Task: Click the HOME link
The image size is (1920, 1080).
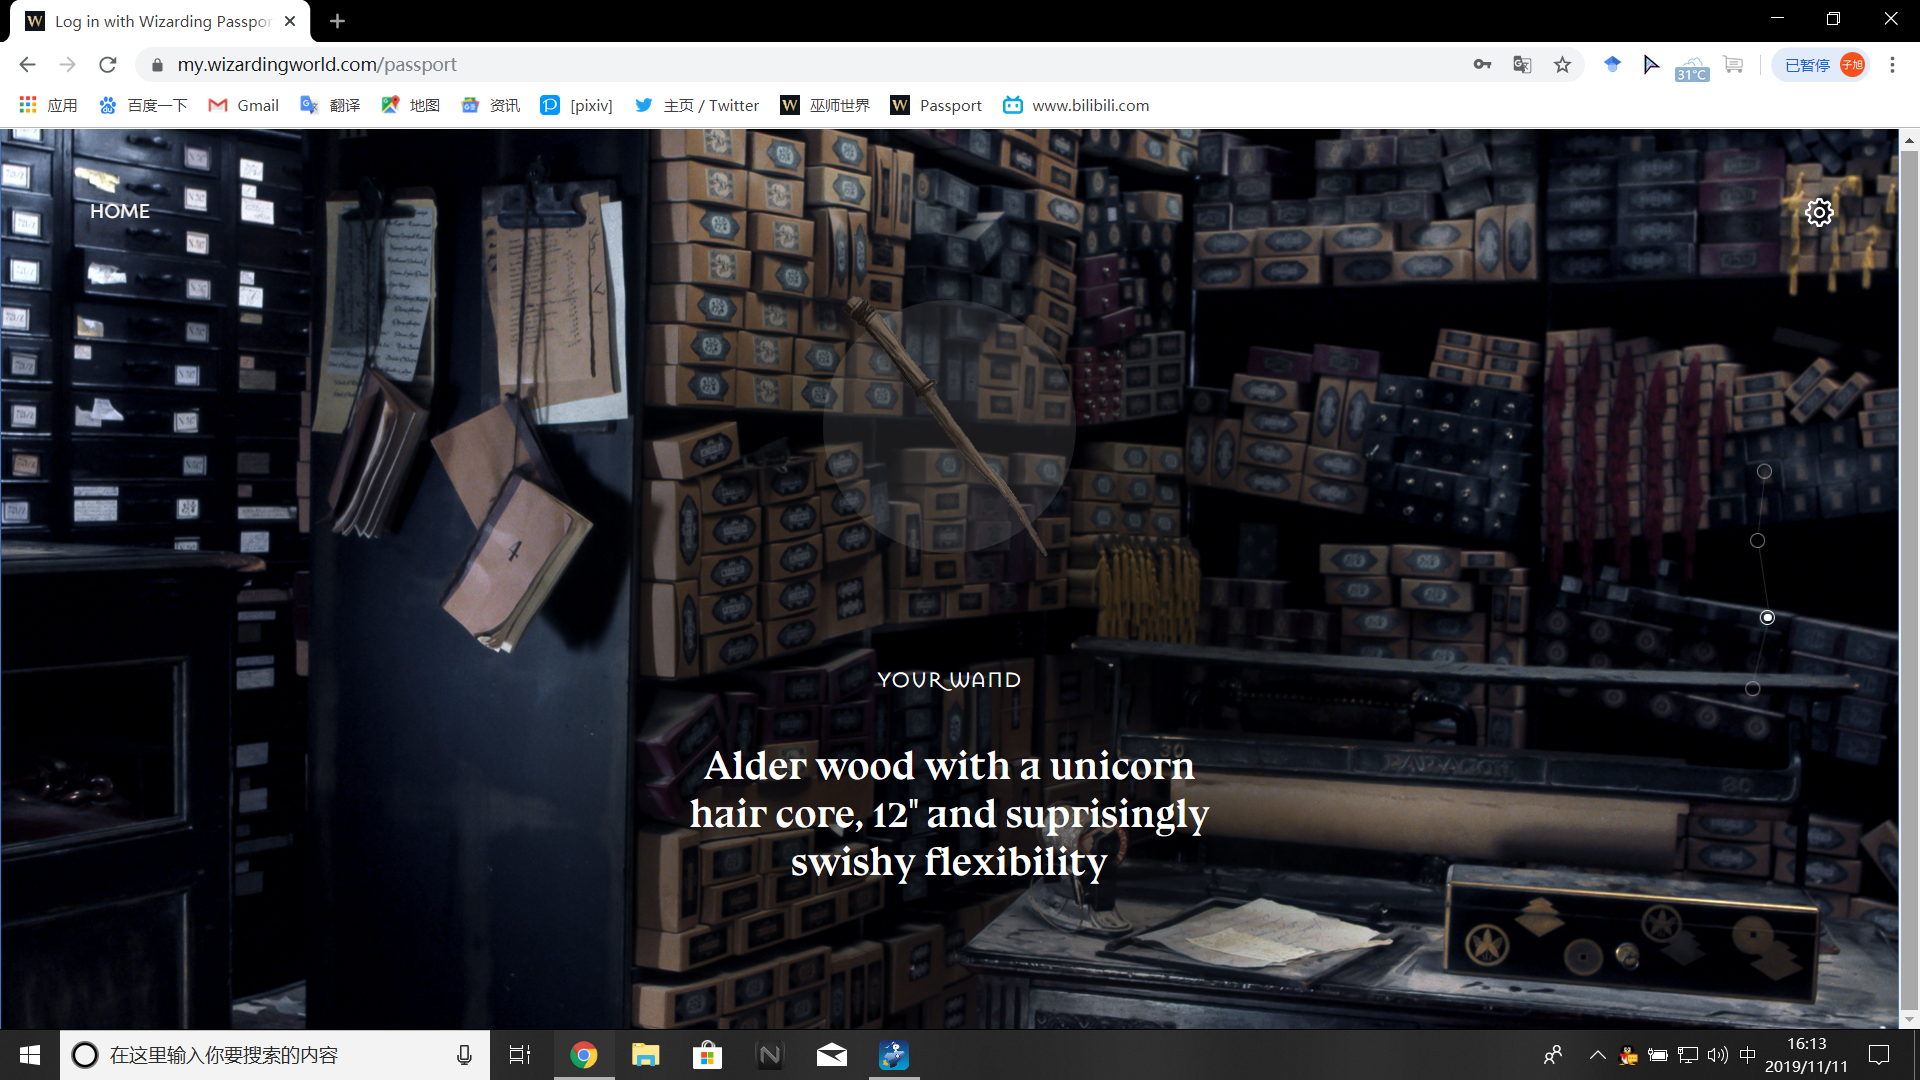Action: tap(120, 211)
